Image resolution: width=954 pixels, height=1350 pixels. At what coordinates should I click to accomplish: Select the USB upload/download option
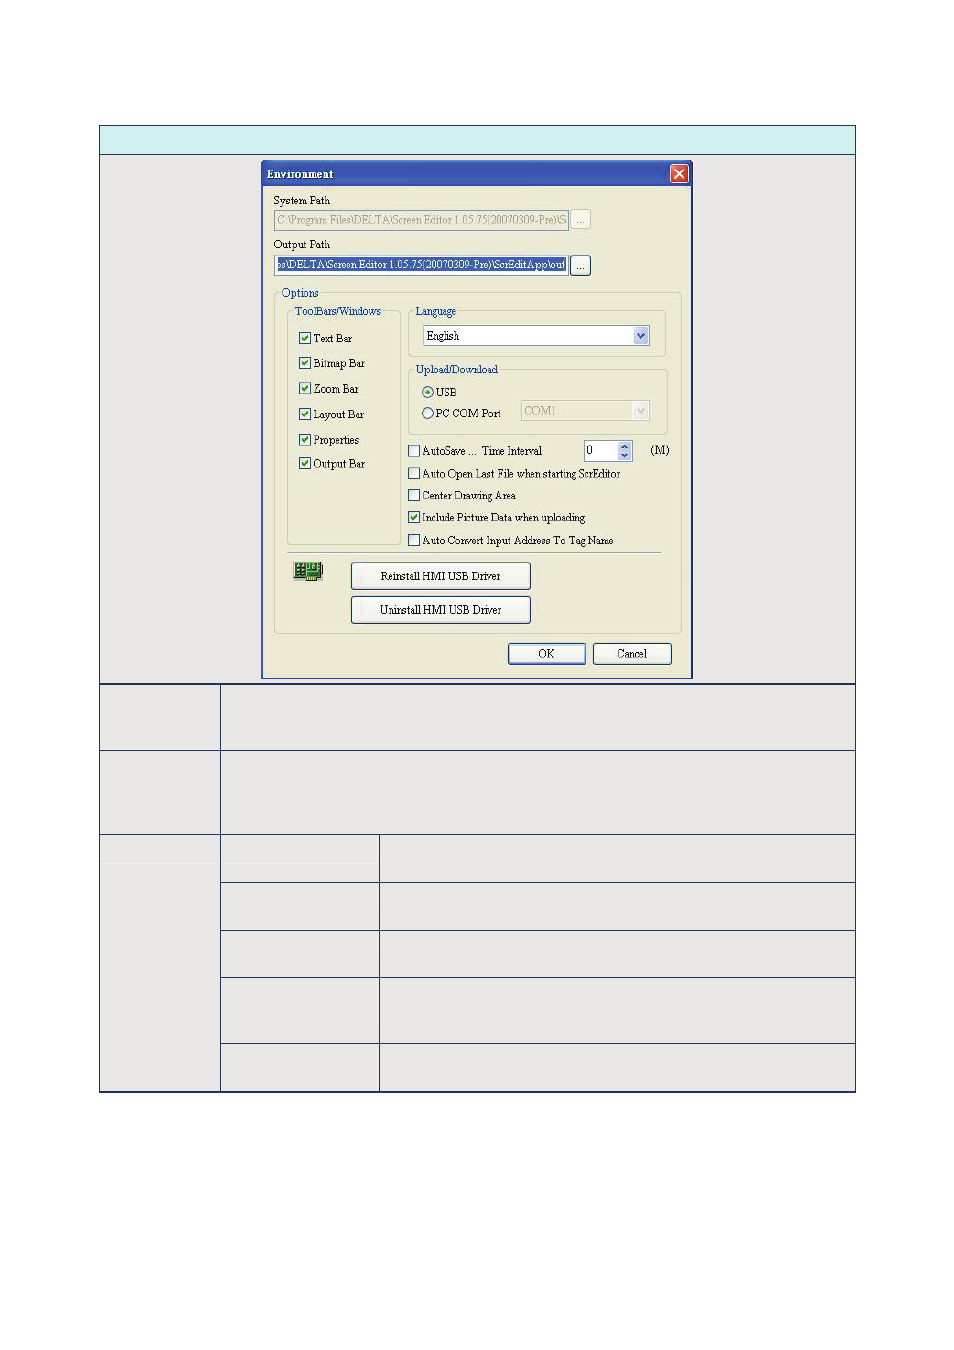pos(428,392)
